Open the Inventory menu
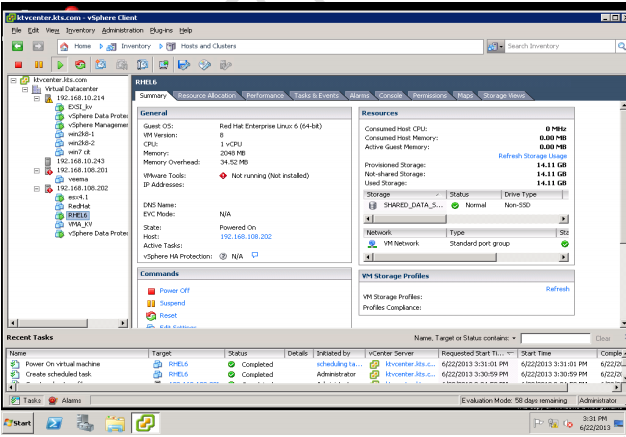This screenshot has height=437, width=626. click(80, 30)
